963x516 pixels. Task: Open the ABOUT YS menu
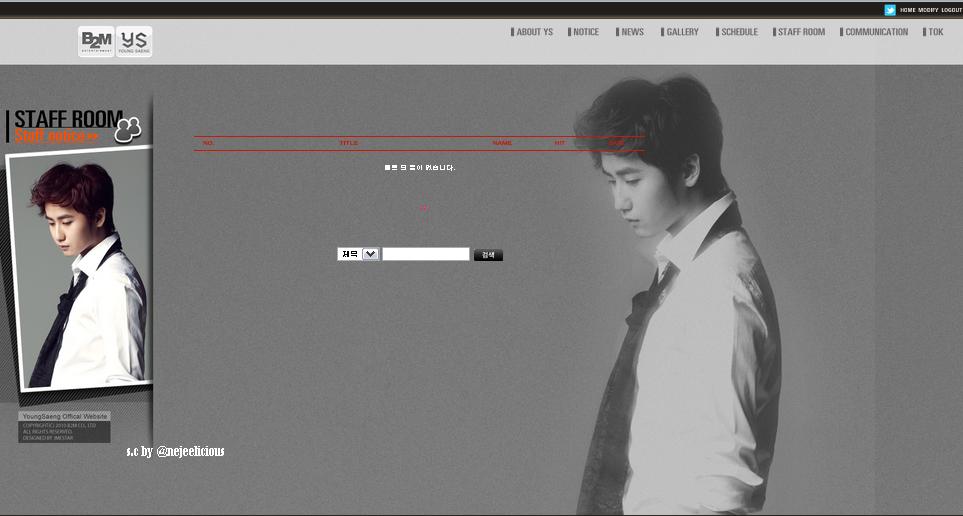point(532,32)
